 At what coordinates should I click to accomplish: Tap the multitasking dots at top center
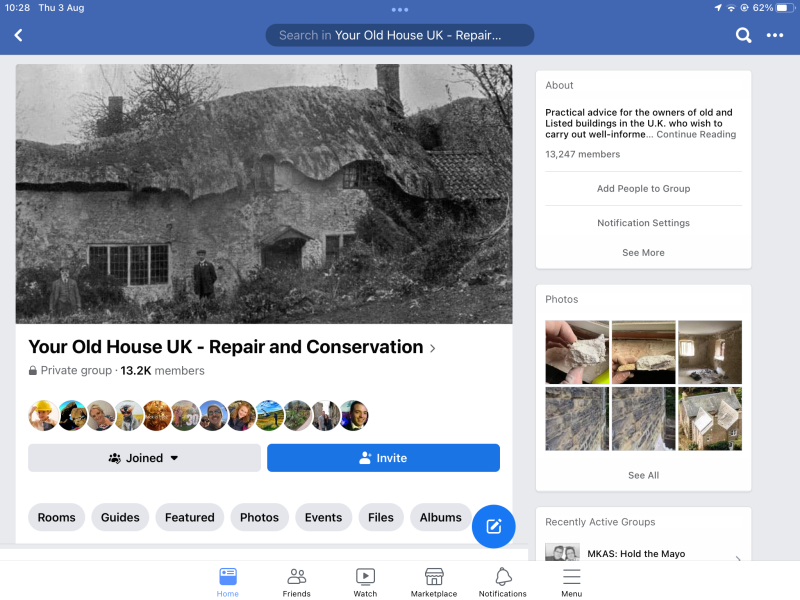pyautogui.click(x=399, y=9)
